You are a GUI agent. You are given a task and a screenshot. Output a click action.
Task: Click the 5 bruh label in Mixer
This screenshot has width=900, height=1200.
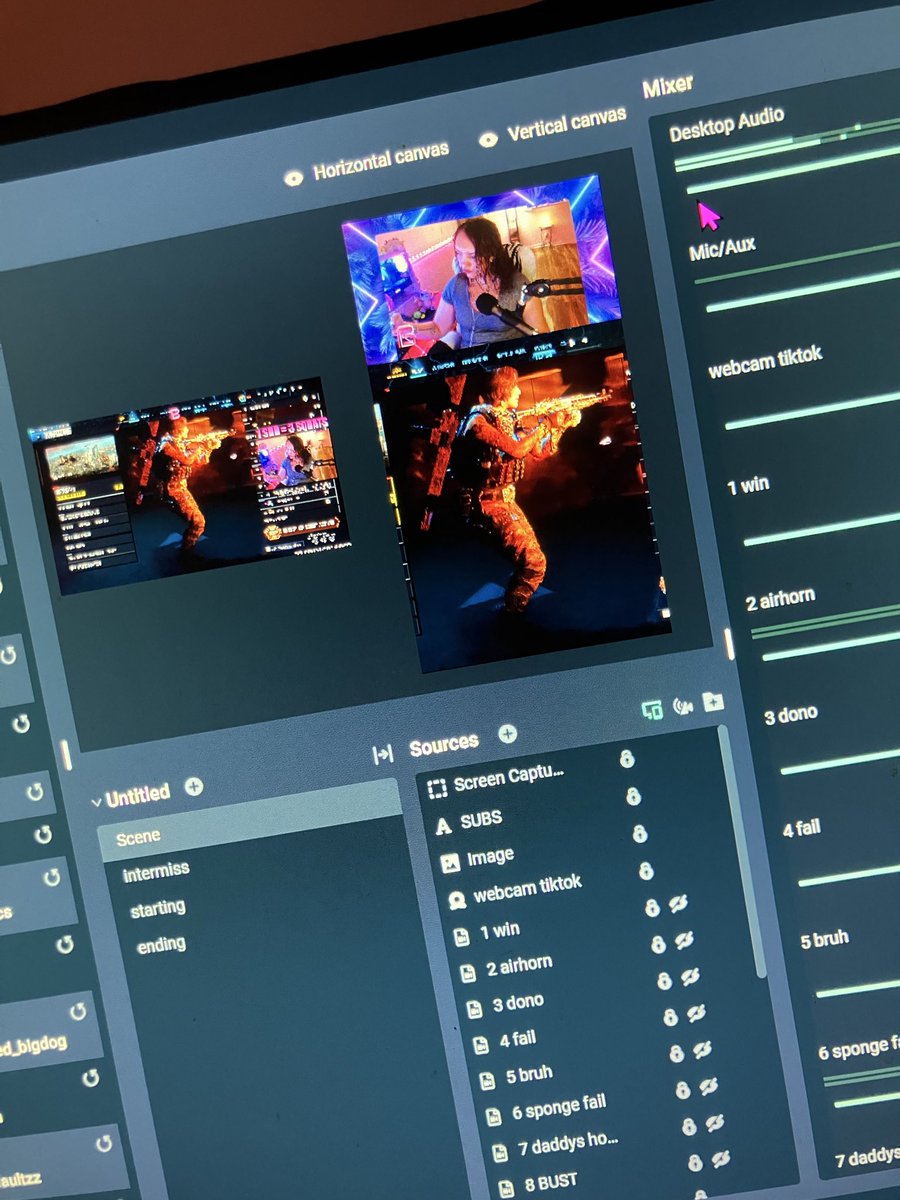coord(825,940)
